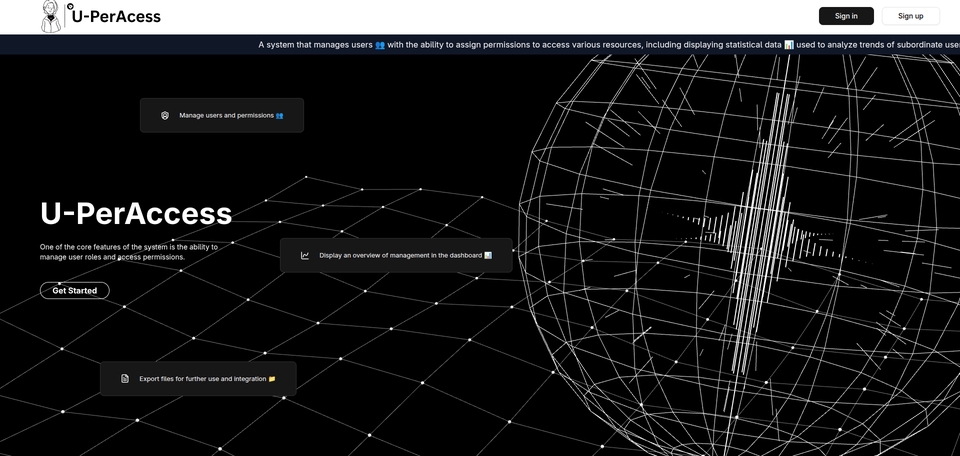Viewport: 960px width, 456px height.
Task: Click the people emoji in Manage users card
Action: [x=279, y=116]
